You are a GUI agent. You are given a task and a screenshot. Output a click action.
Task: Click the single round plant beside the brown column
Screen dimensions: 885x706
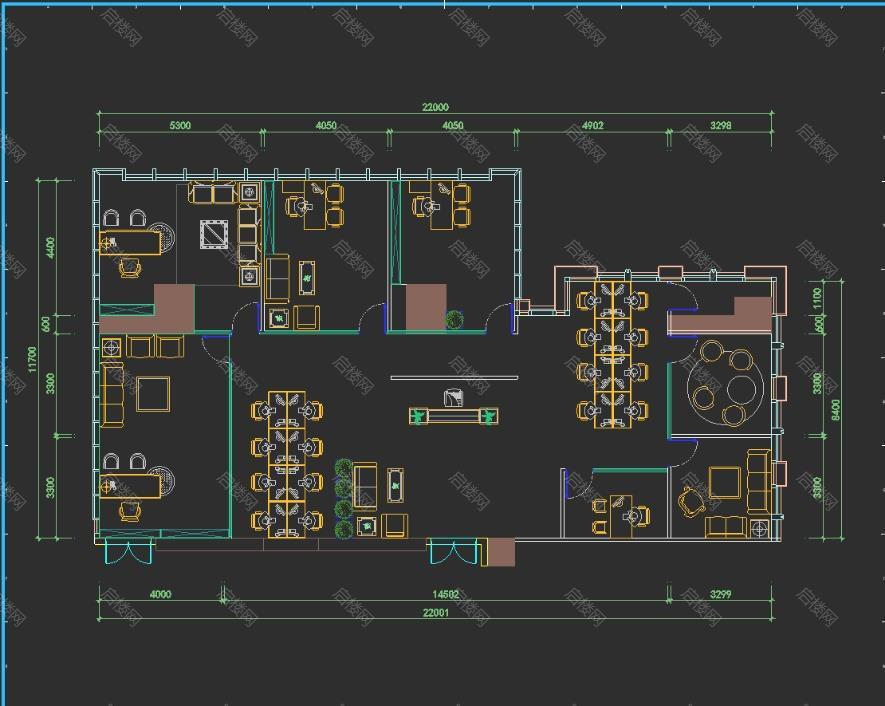coord(455,319)
